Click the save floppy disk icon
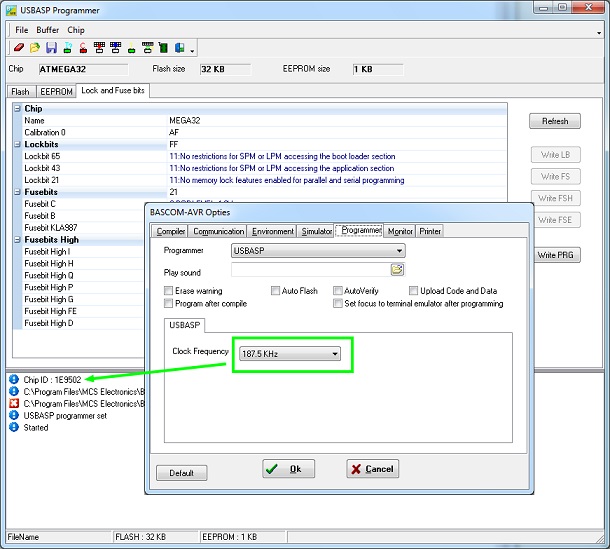Screen dimensions: 610x549 tap(51, 48)
